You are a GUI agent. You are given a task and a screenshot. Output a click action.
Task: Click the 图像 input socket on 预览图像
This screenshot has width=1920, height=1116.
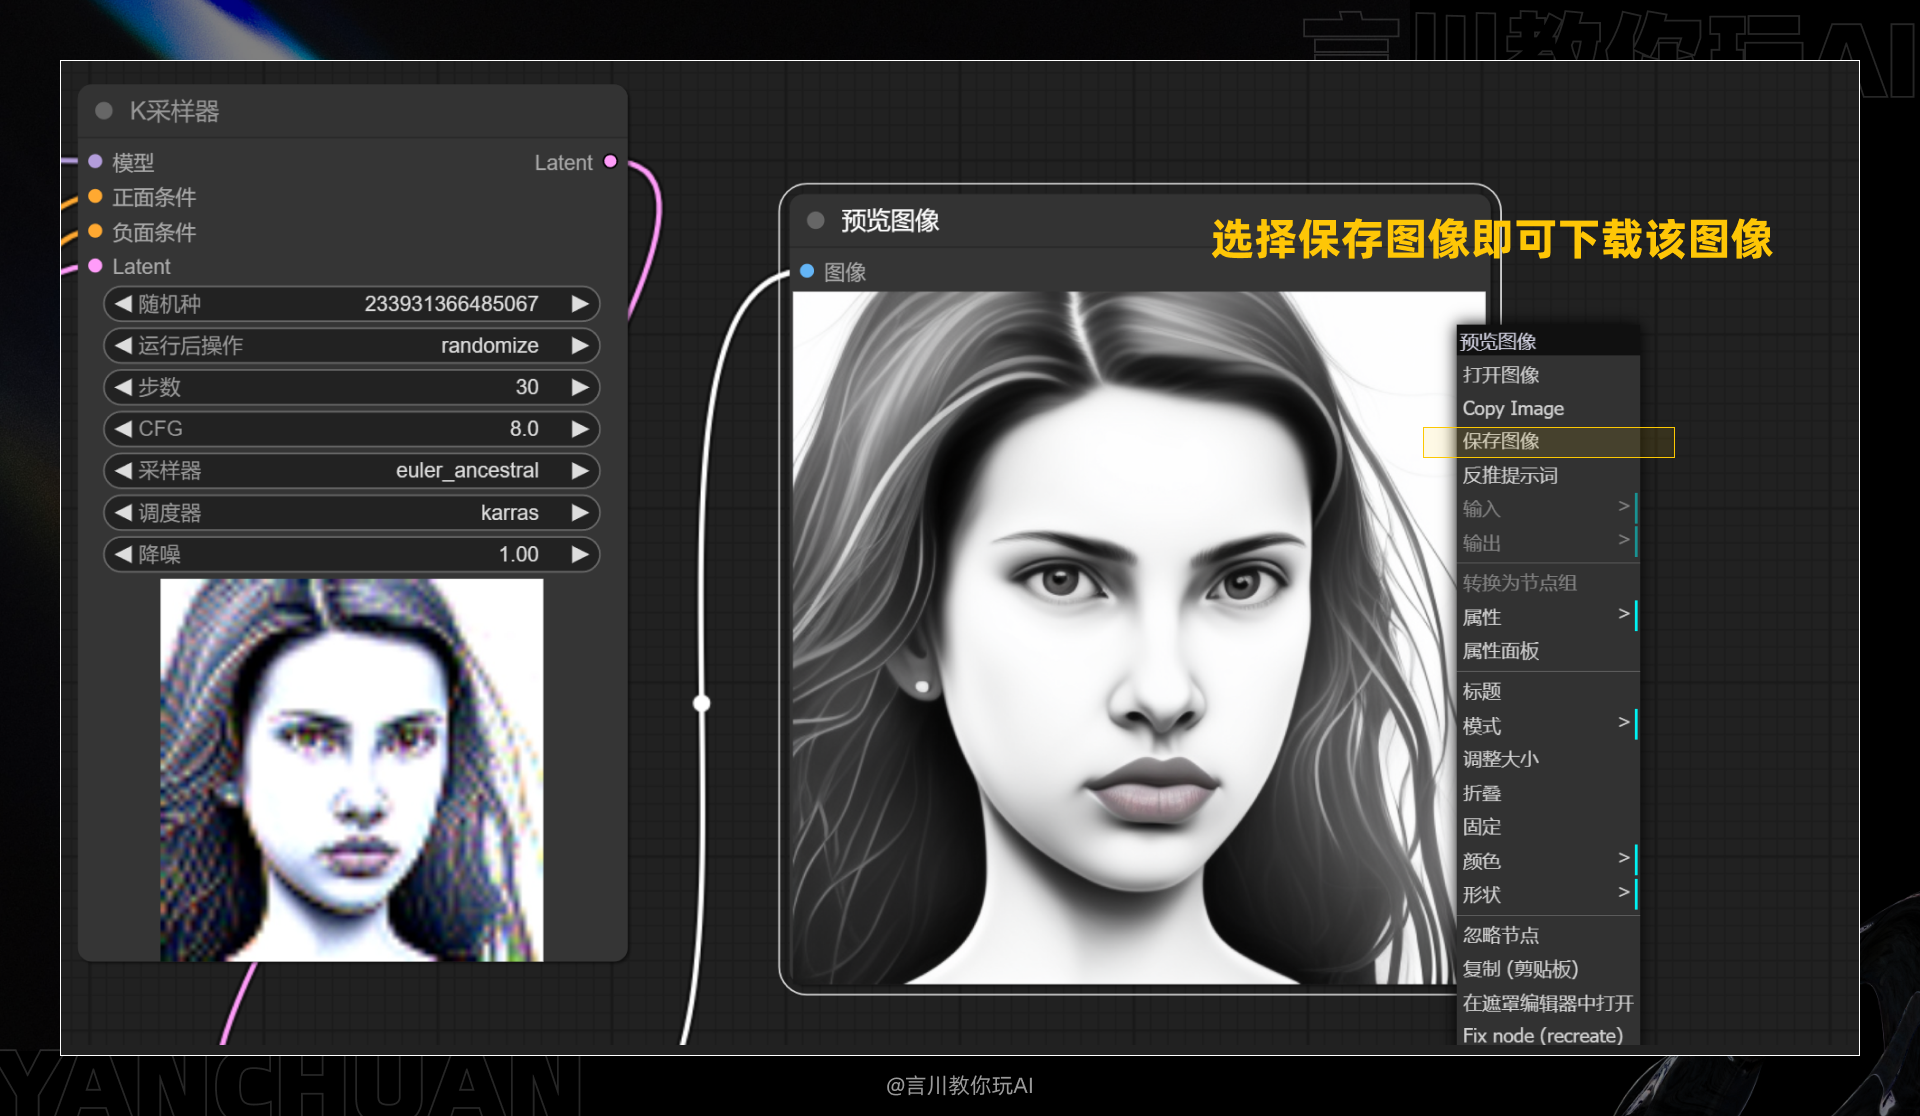click(x=807, y=271)
